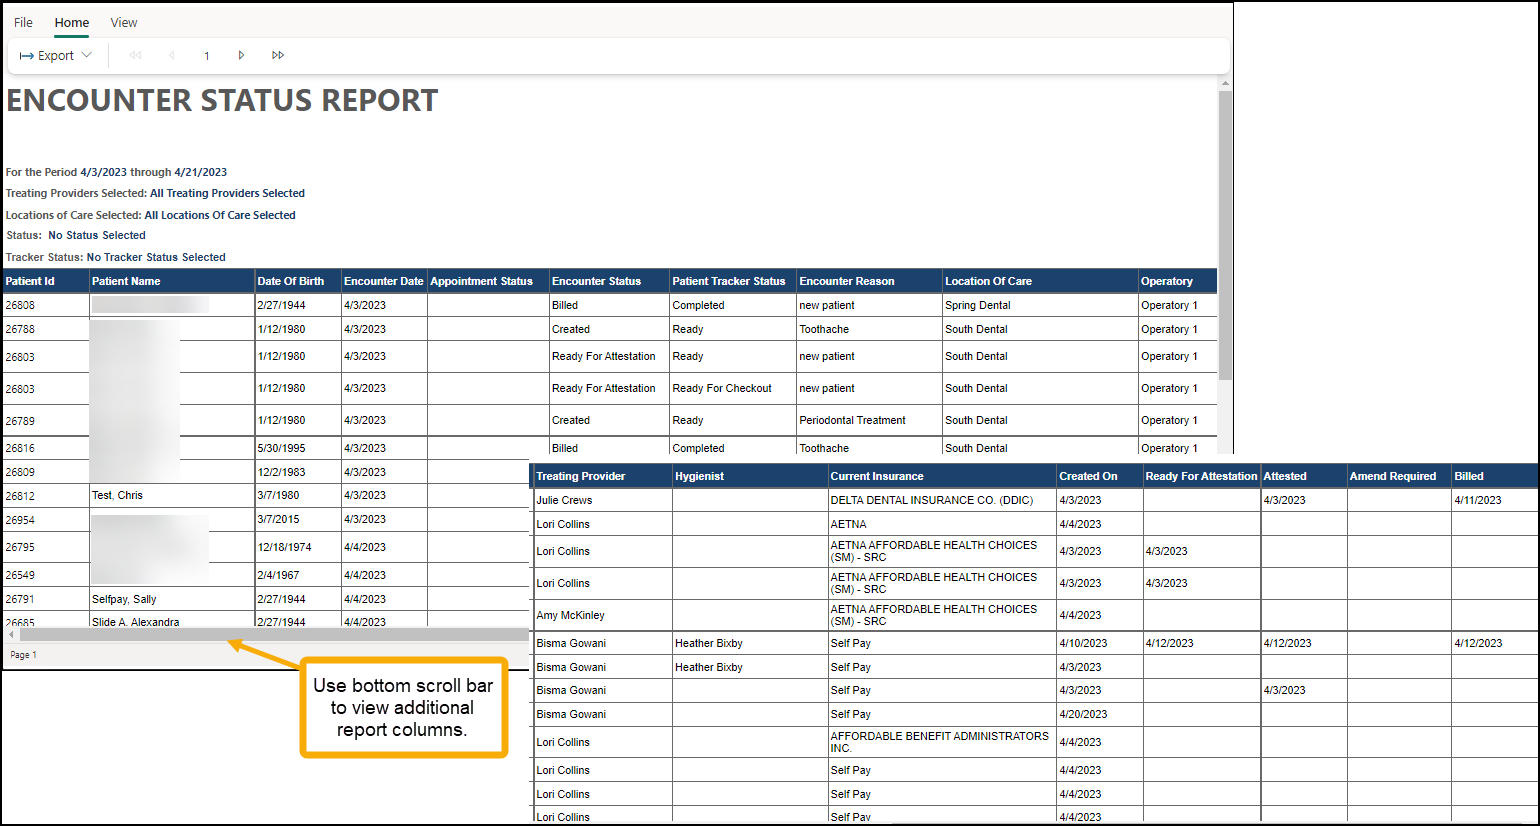Click birth date 5/30/1995
The image size is (1540, 826).
[x=282, y=448]
